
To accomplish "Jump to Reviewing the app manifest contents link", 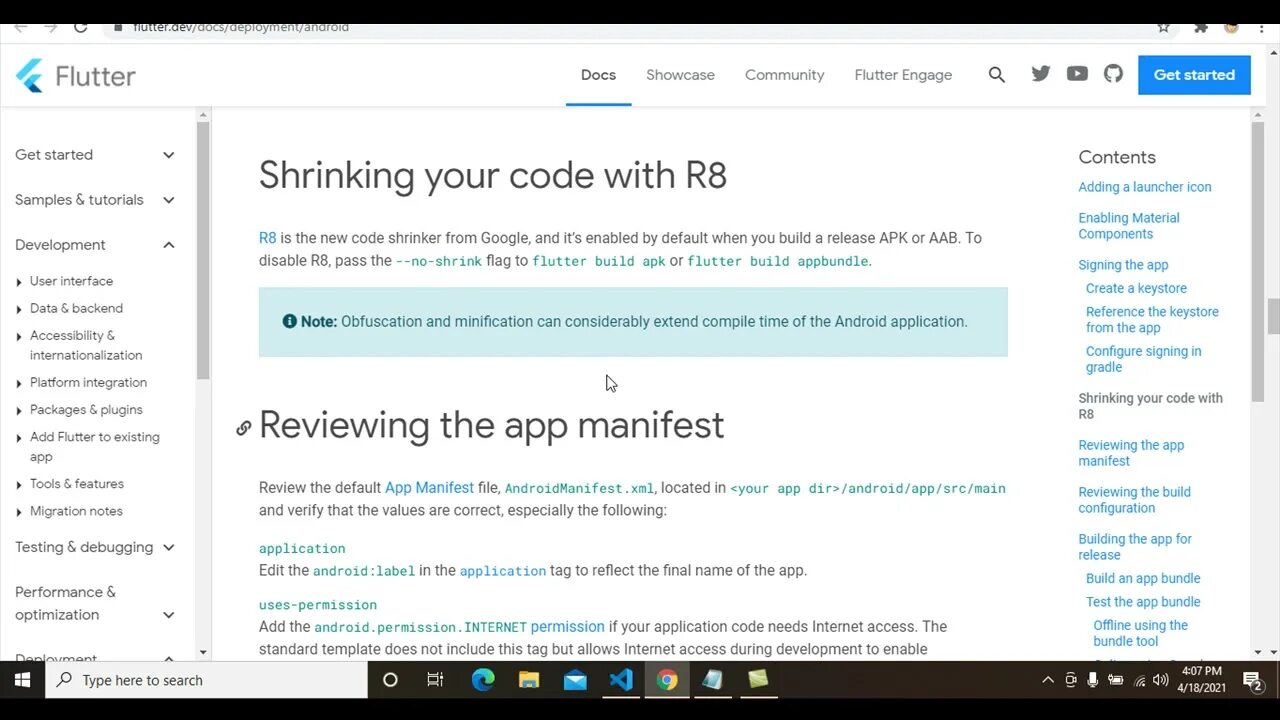I will click(x=1131, y=453).
